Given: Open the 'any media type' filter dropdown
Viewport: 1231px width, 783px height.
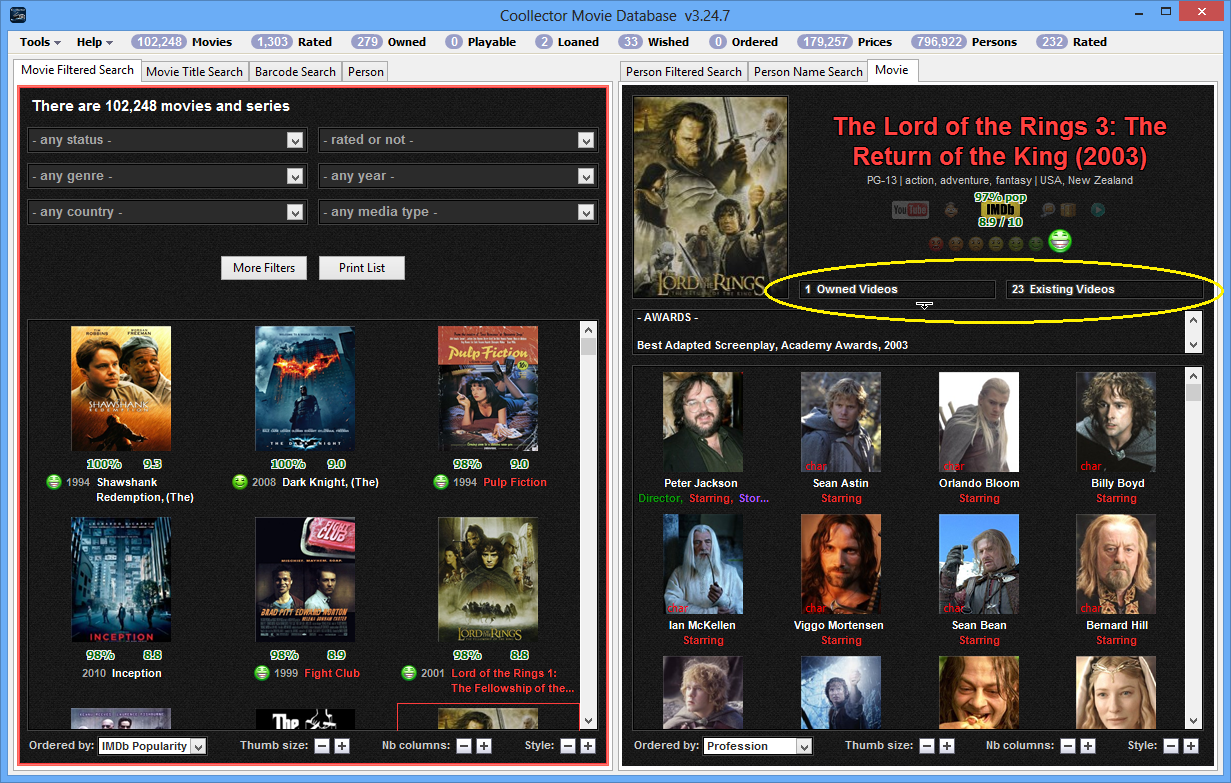Looking at the screenshot, I should pos(458,212).
